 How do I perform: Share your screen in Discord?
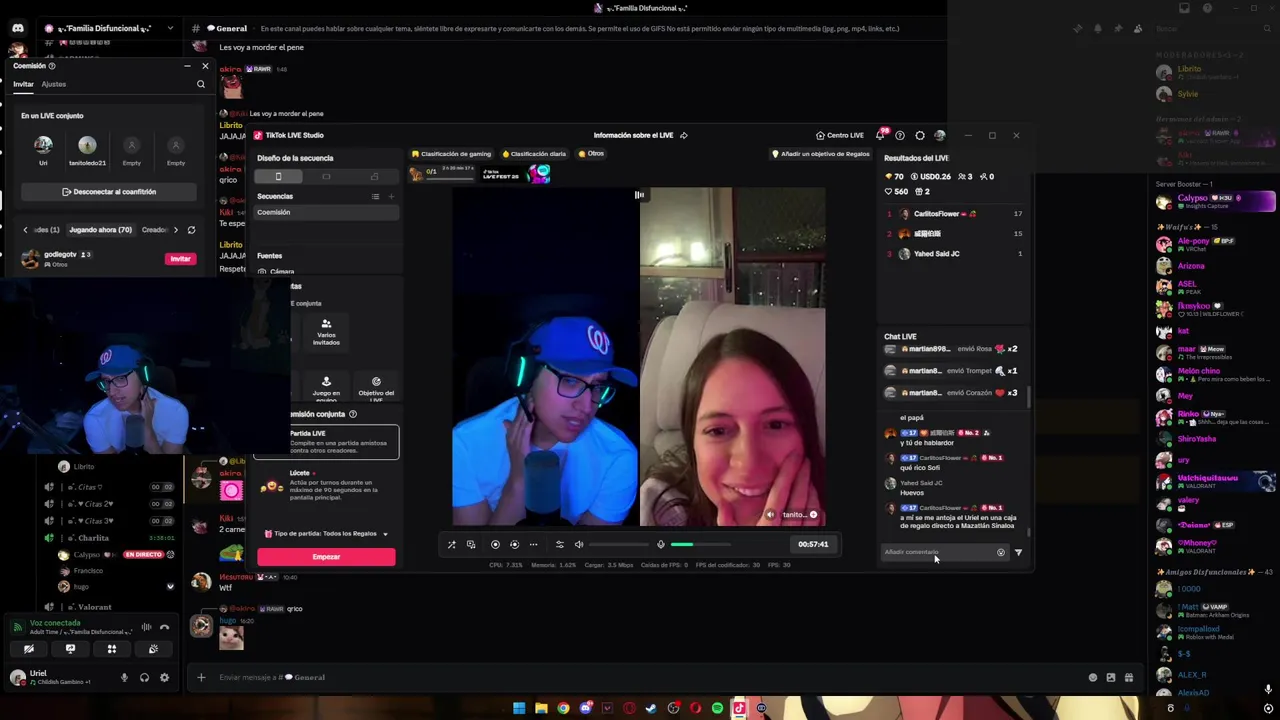coord(70,649)
